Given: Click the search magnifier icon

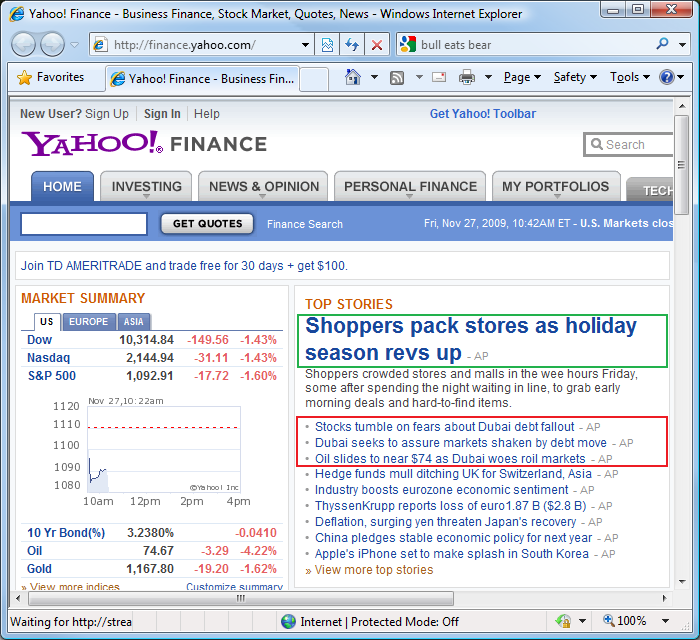Looking at the screenshot, I should [662, 44].
